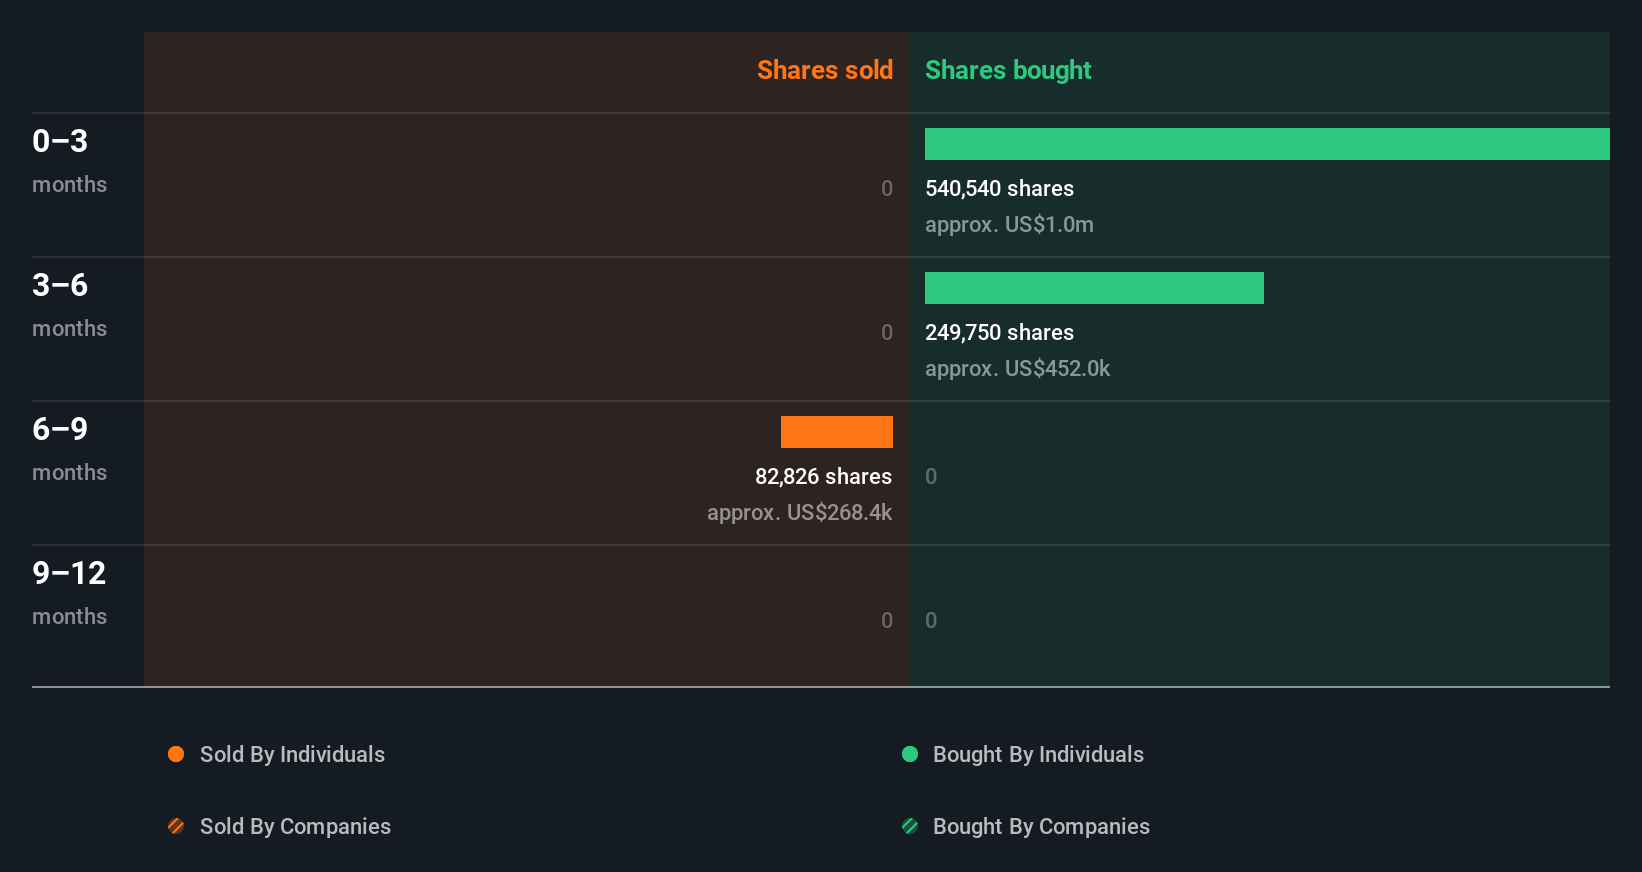Select the Shares sold column header

pos(825,70)
